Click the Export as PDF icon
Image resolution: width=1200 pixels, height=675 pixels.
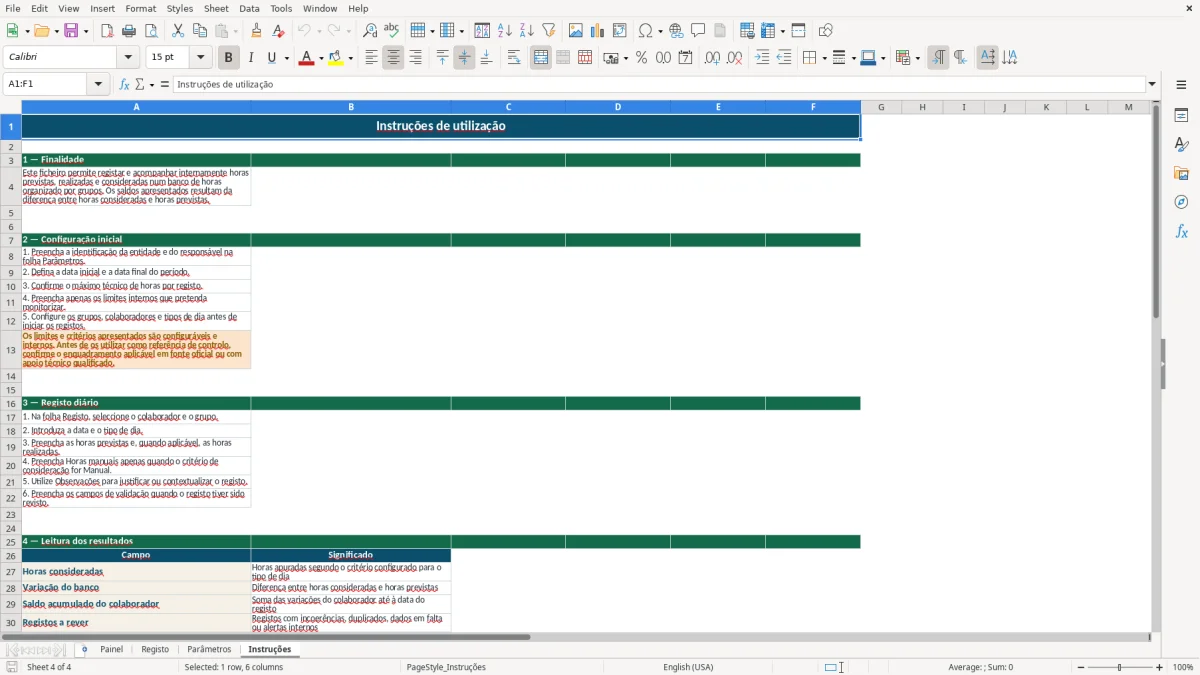107,31
